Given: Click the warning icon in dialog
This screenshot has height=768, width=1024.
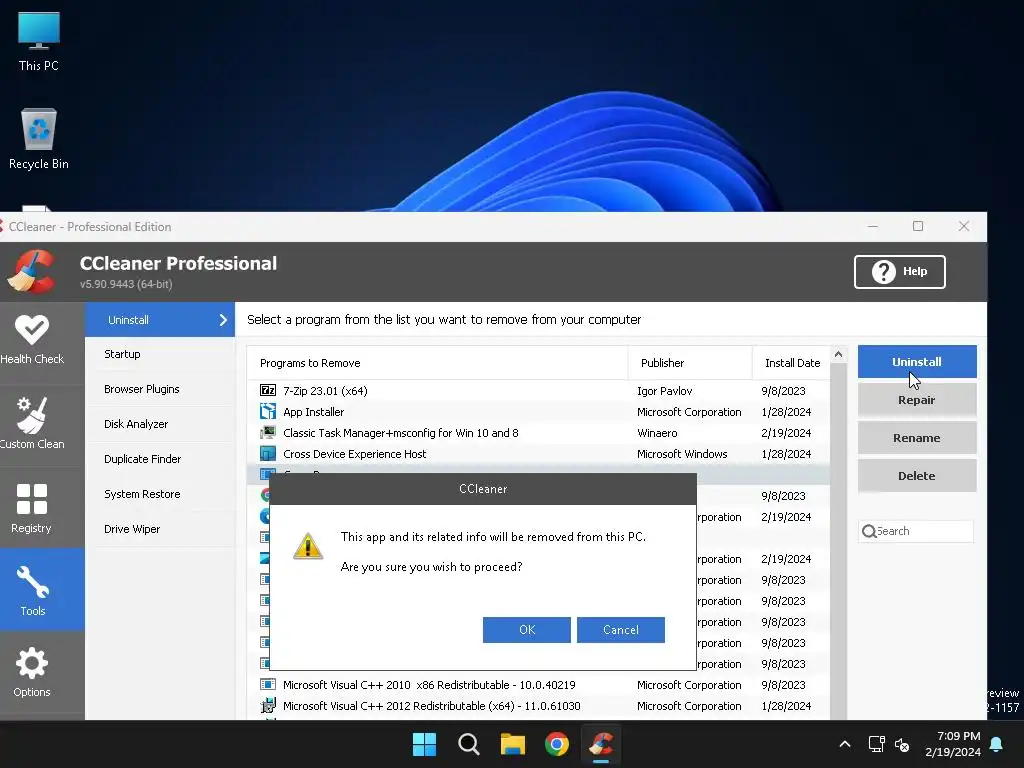Looking at the screenshot, I should 308,546.
